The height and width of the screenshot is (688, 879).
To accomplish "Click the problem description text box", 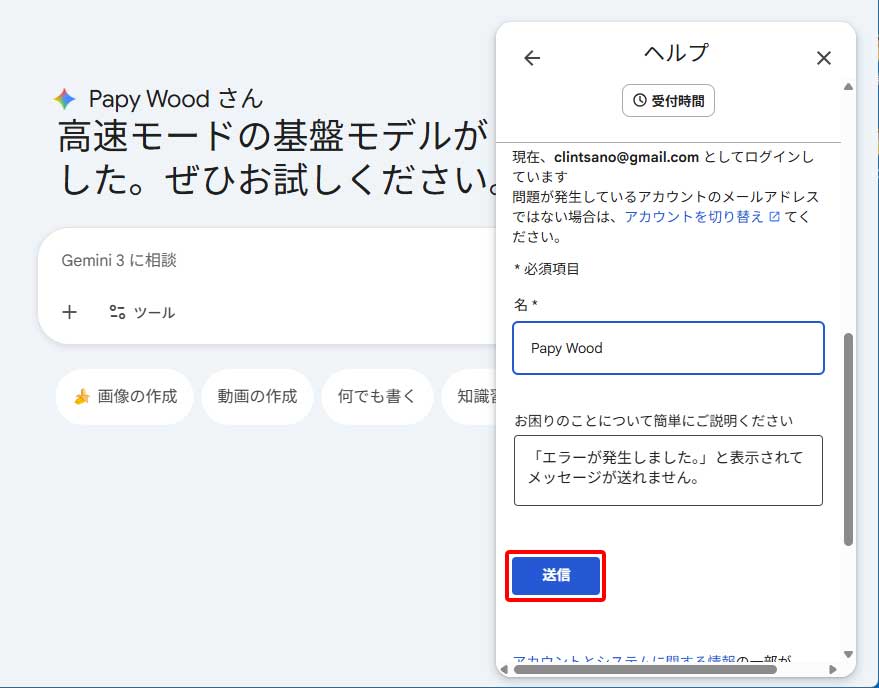I will pyautogui.click(x=667, y=470).
